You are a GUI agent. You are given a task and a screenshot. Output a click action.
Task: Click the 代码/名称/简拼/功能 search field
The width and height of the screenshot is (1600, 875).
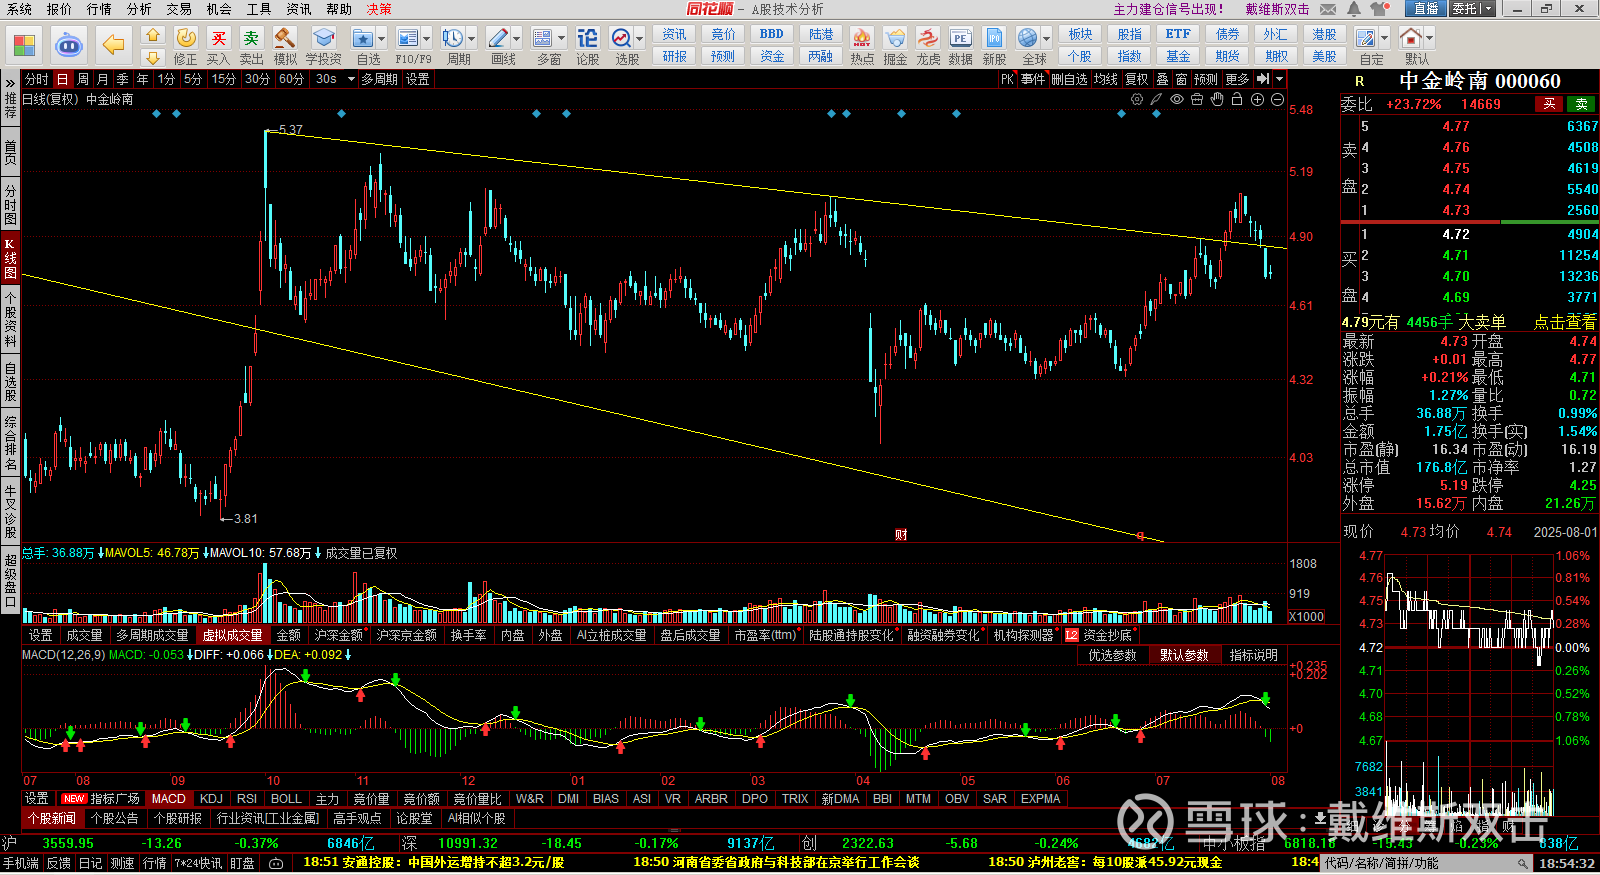(1428, 863)
